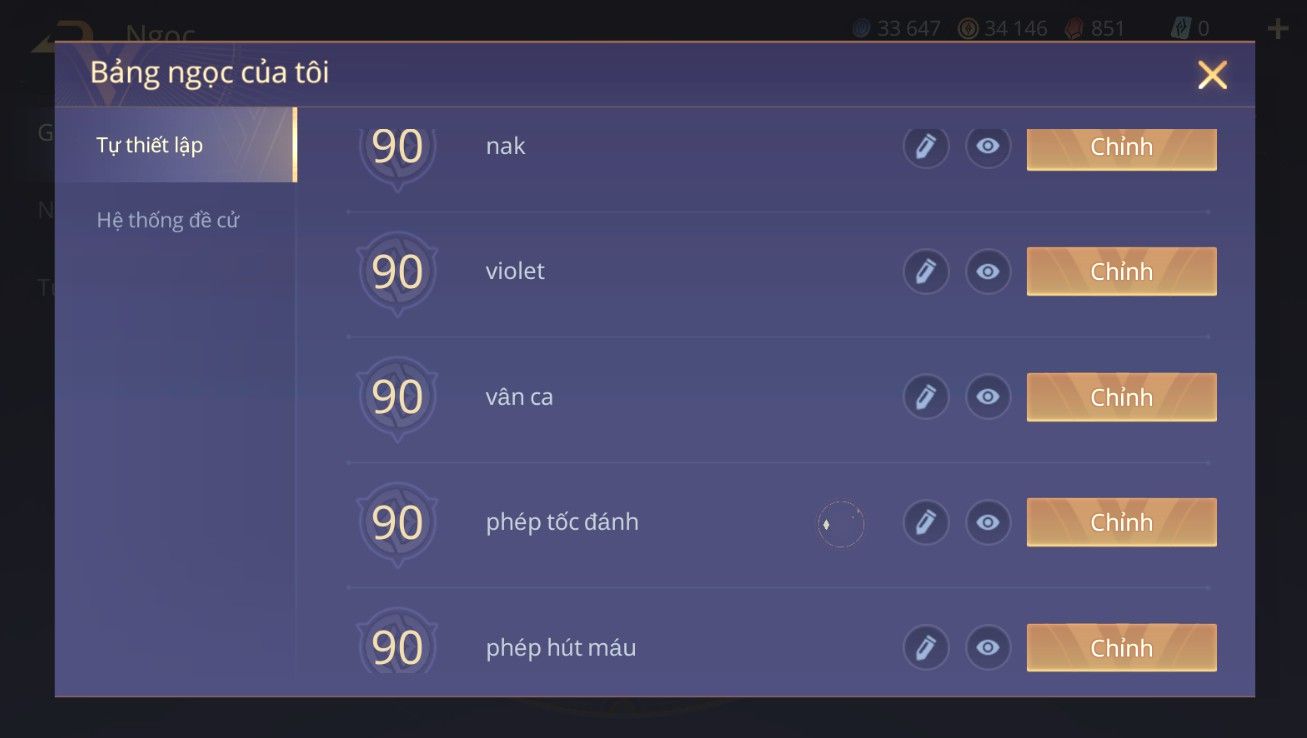View phép hút máu via eye icon
Image resolution: width=1307 pixels, height=738 pixels.
pyautogui.click(x=988, y=648)
